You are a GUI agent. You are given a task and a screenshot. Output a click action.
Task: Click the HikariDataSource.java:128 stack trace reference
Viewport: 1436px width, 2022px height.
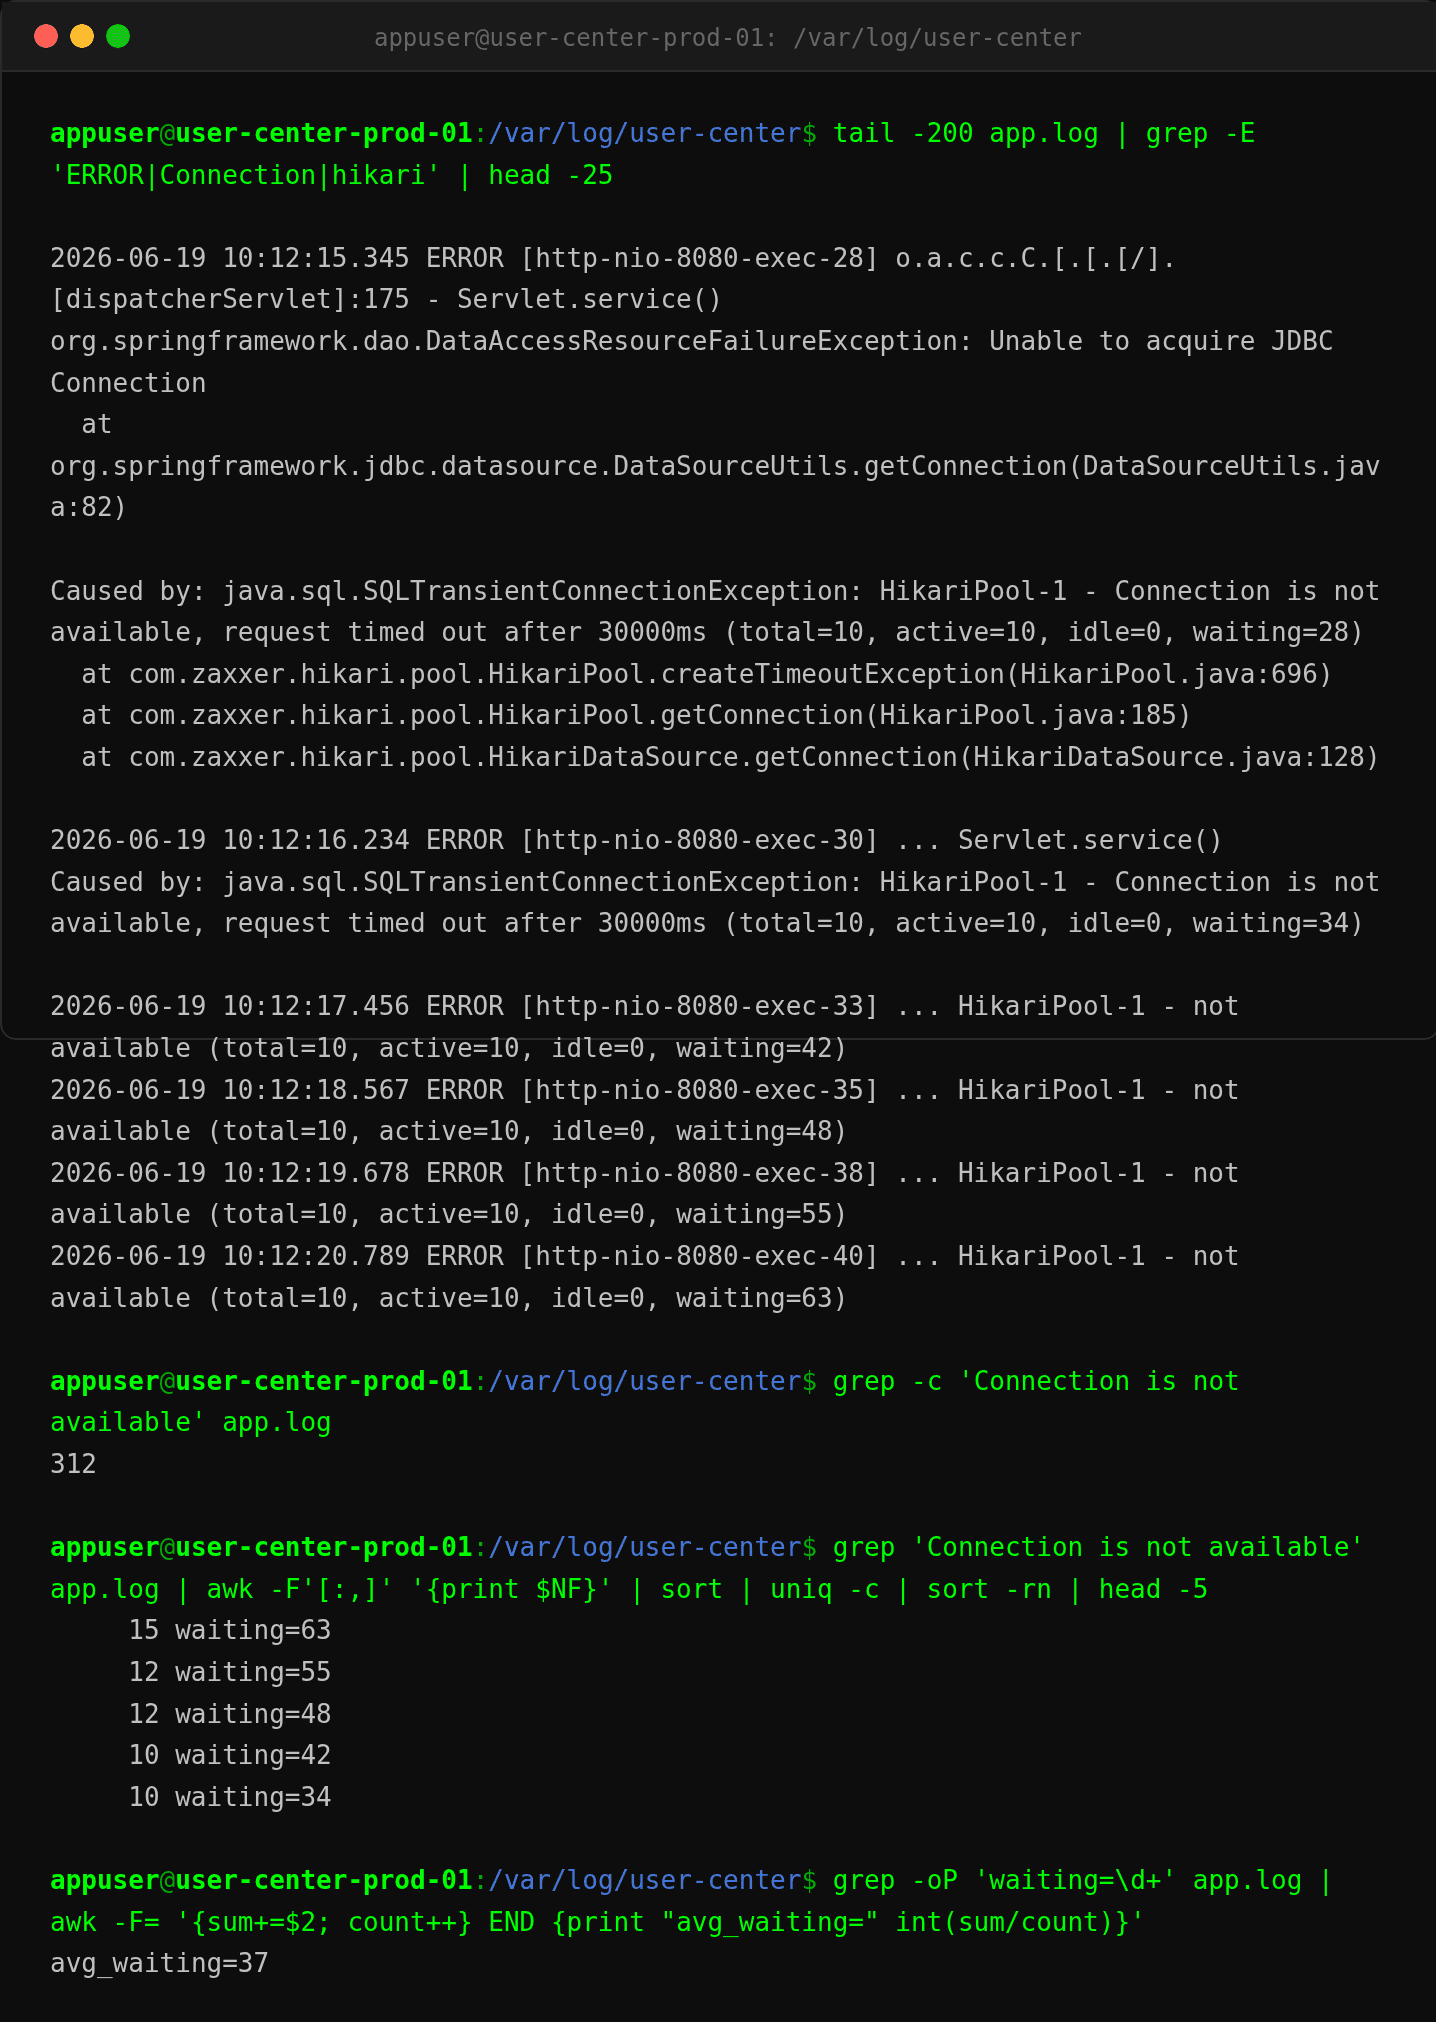(1168, 758)
